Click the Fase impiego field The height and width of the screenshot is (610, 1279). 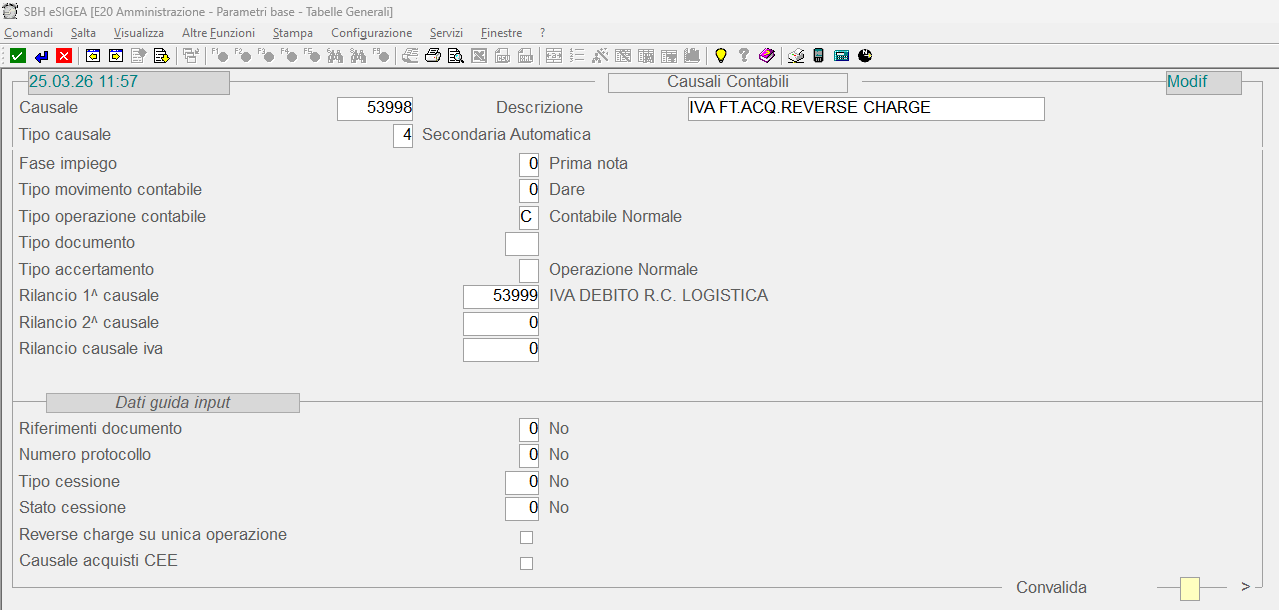(529, 163)
